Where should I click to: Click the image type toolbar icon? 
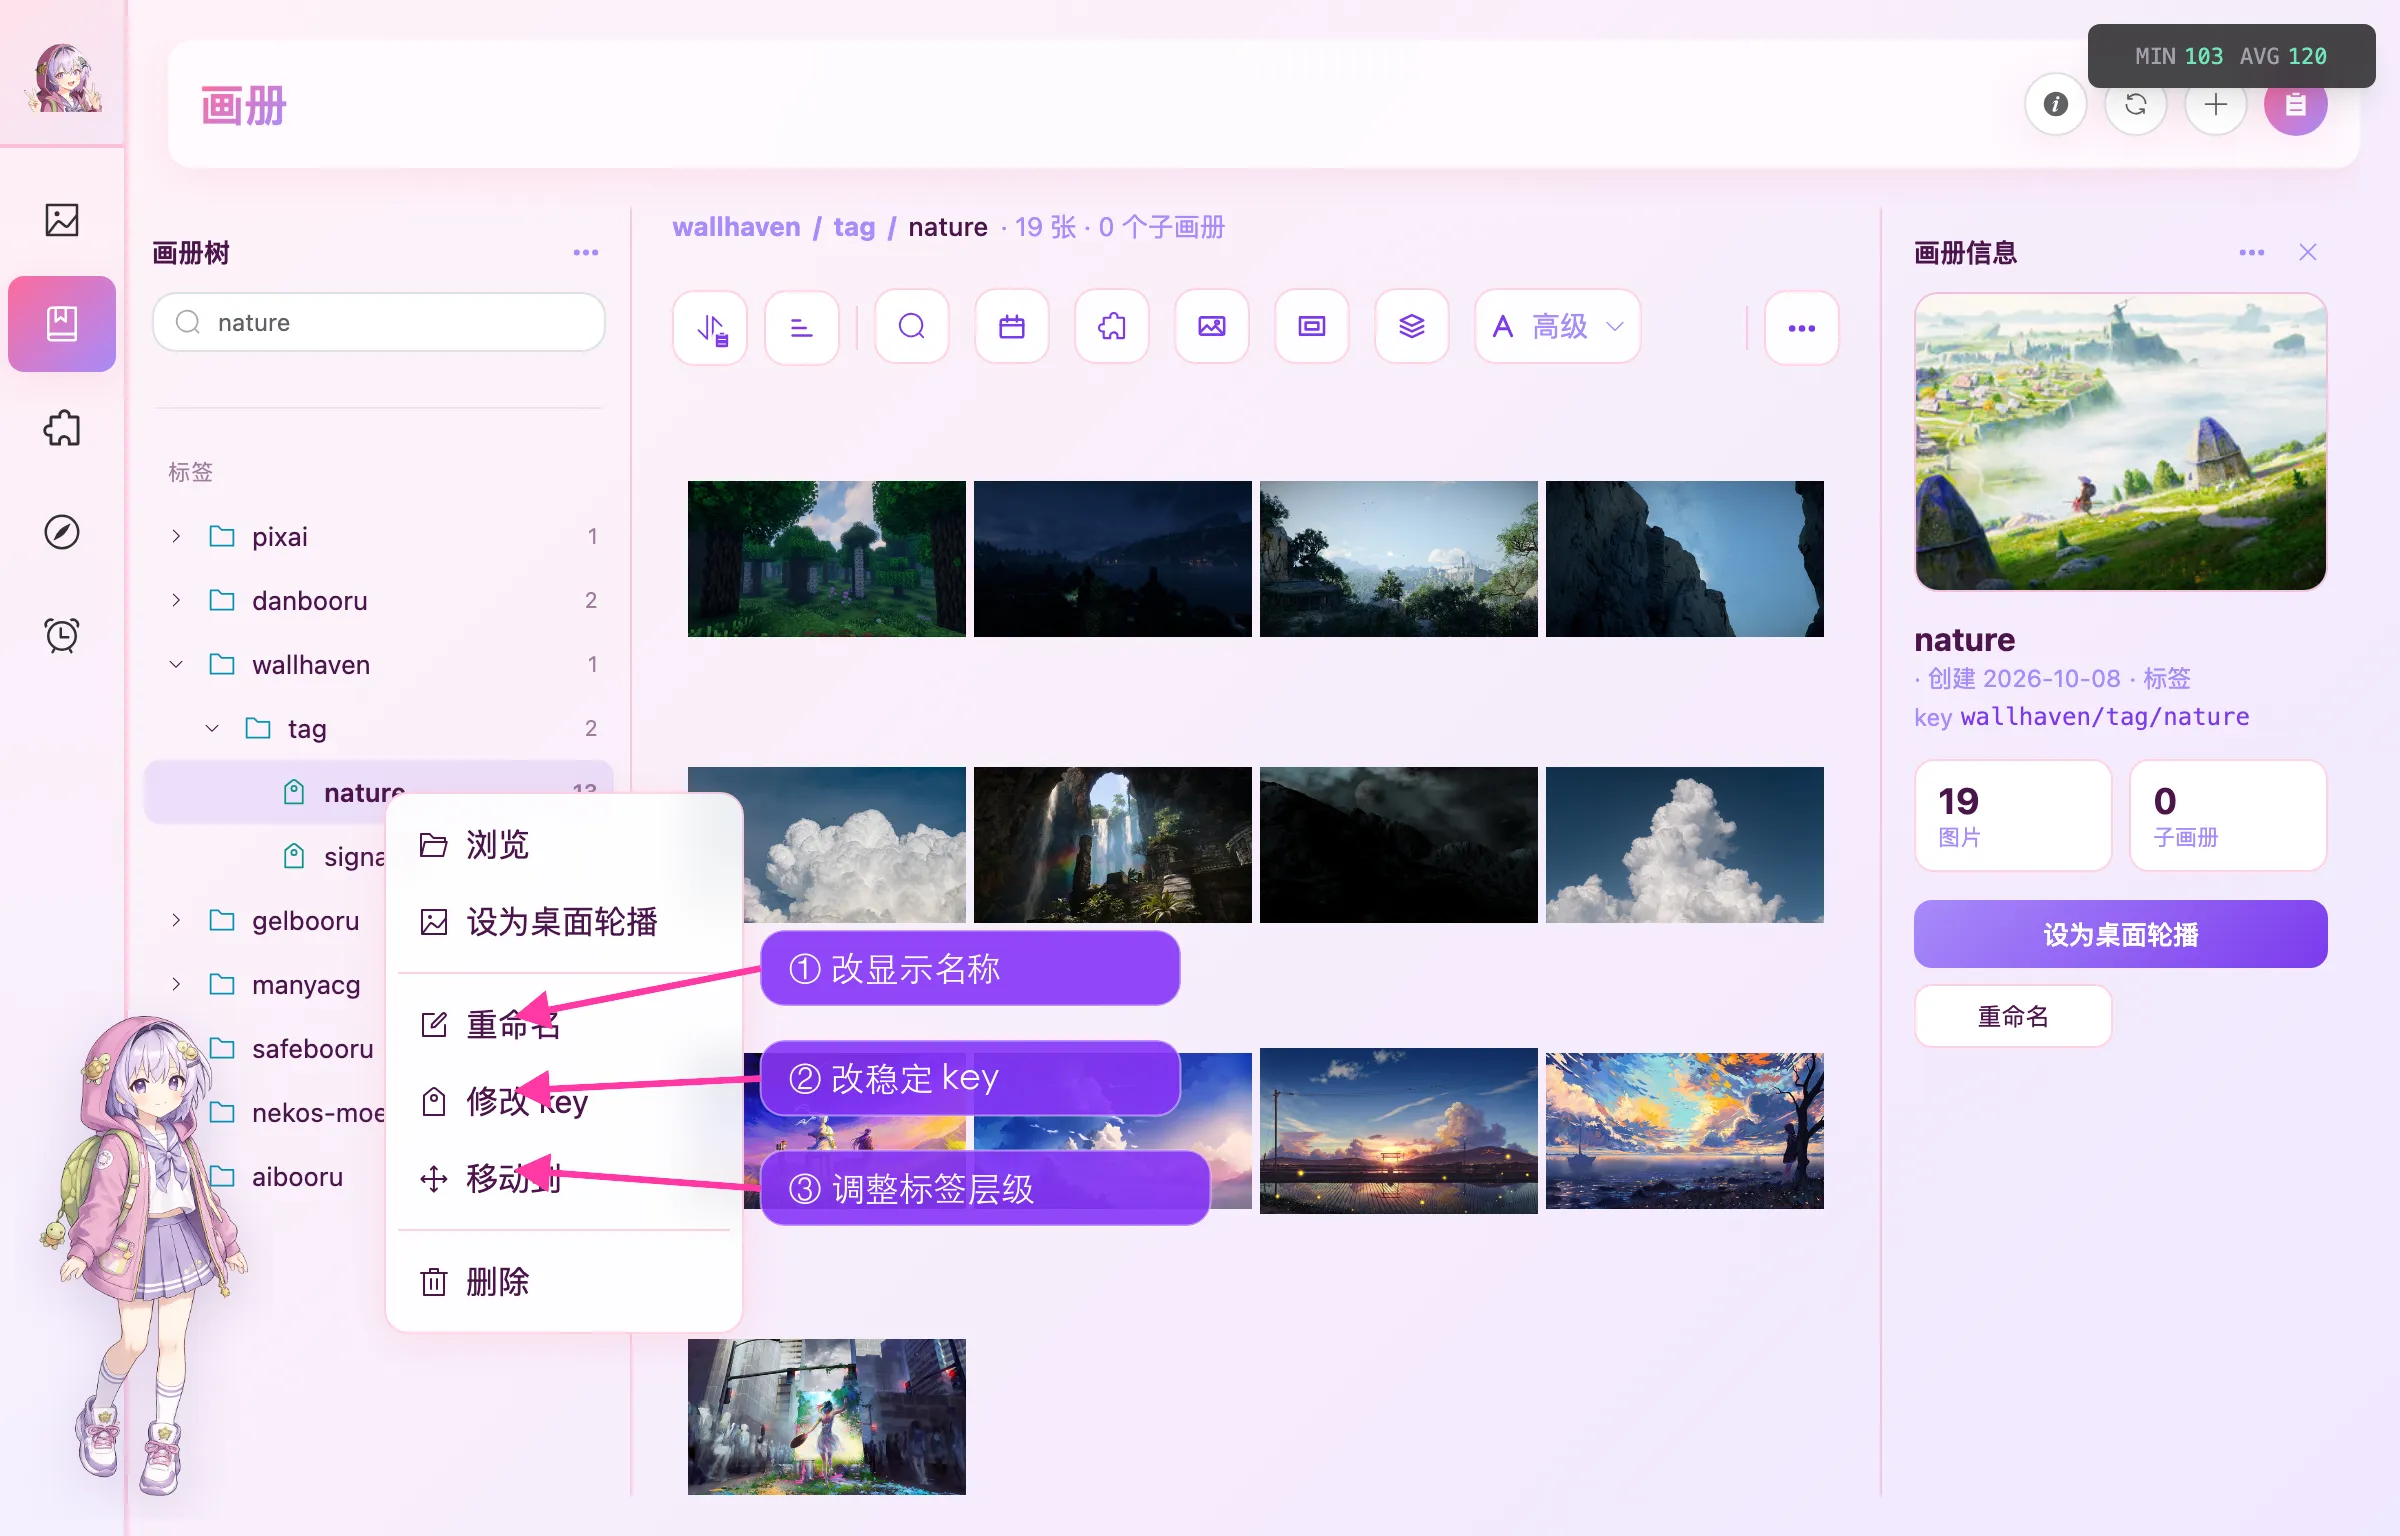coord(1212,327)
